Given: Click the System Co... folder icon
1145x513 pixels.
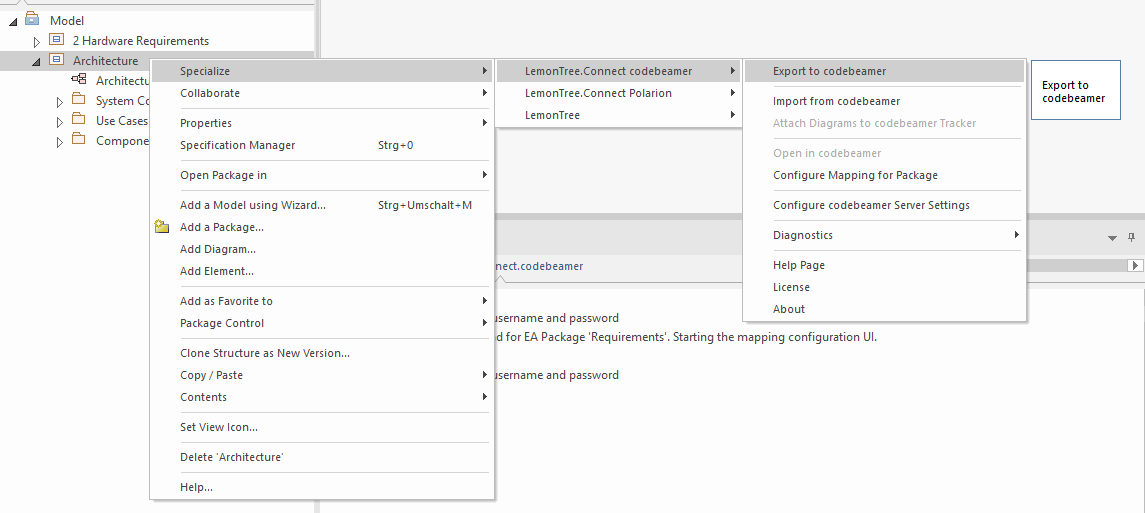Looking at the screenshot, I should [x=79, y=99].
